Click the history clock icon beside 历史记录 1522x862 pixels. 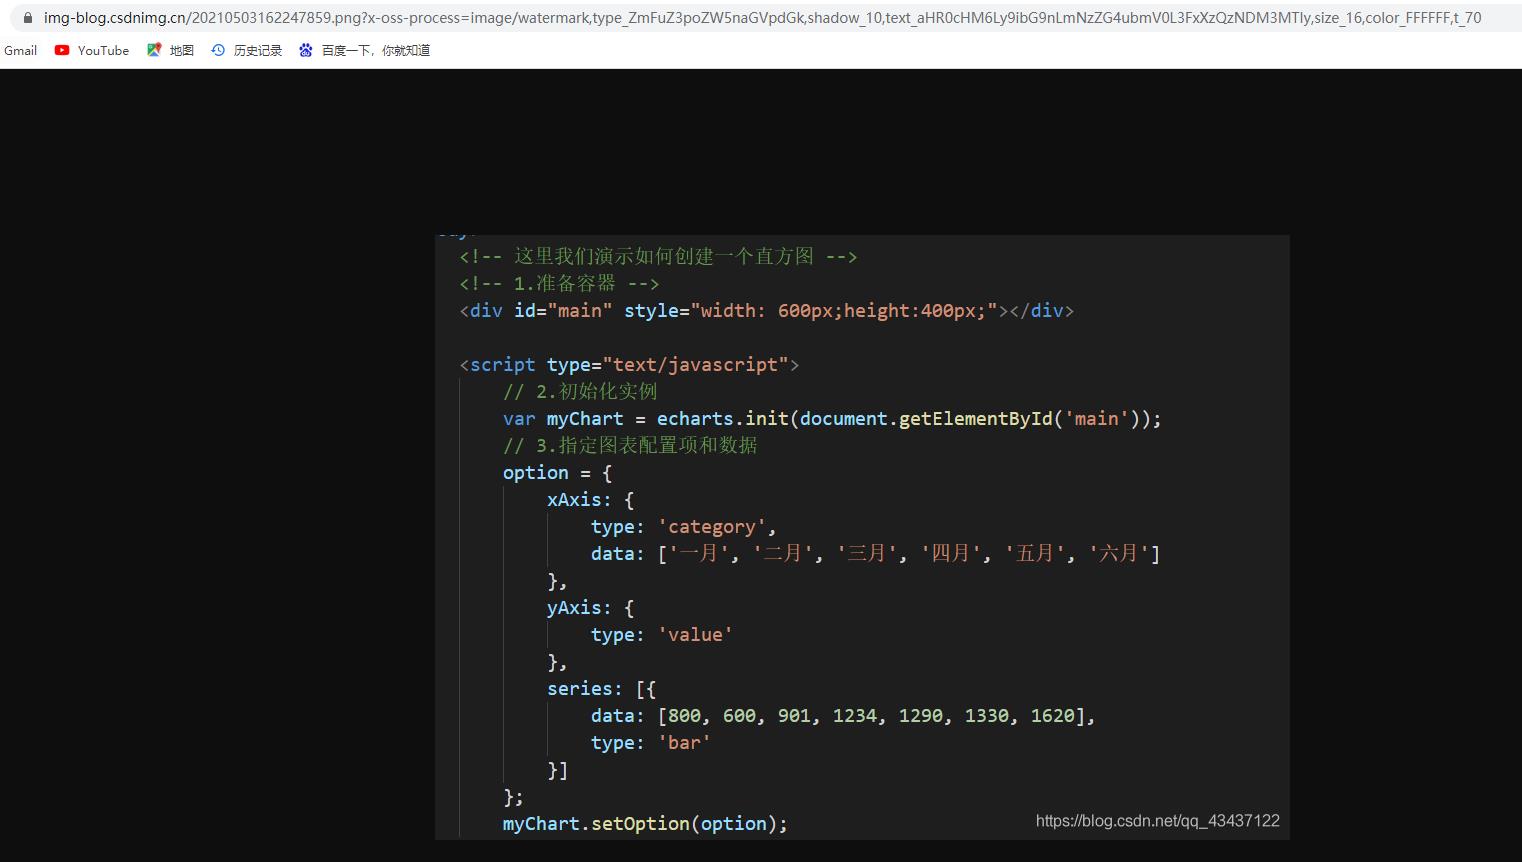point(218,50)
